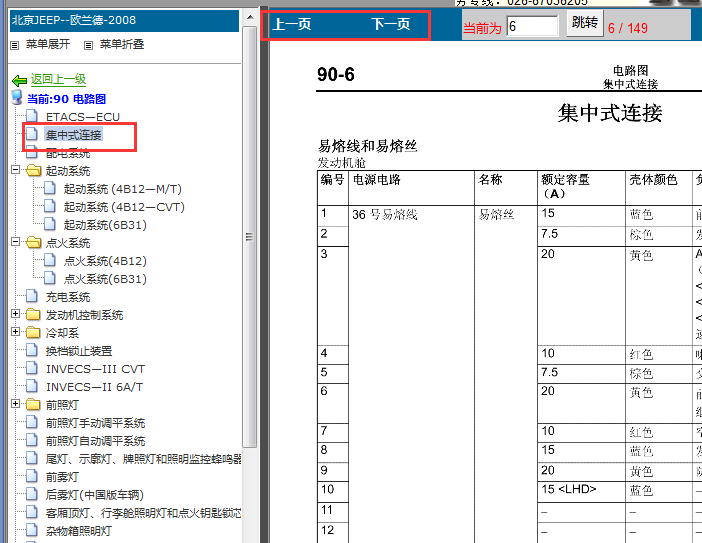Click 当前:90 电路图 heading

[x=67, y=99]
